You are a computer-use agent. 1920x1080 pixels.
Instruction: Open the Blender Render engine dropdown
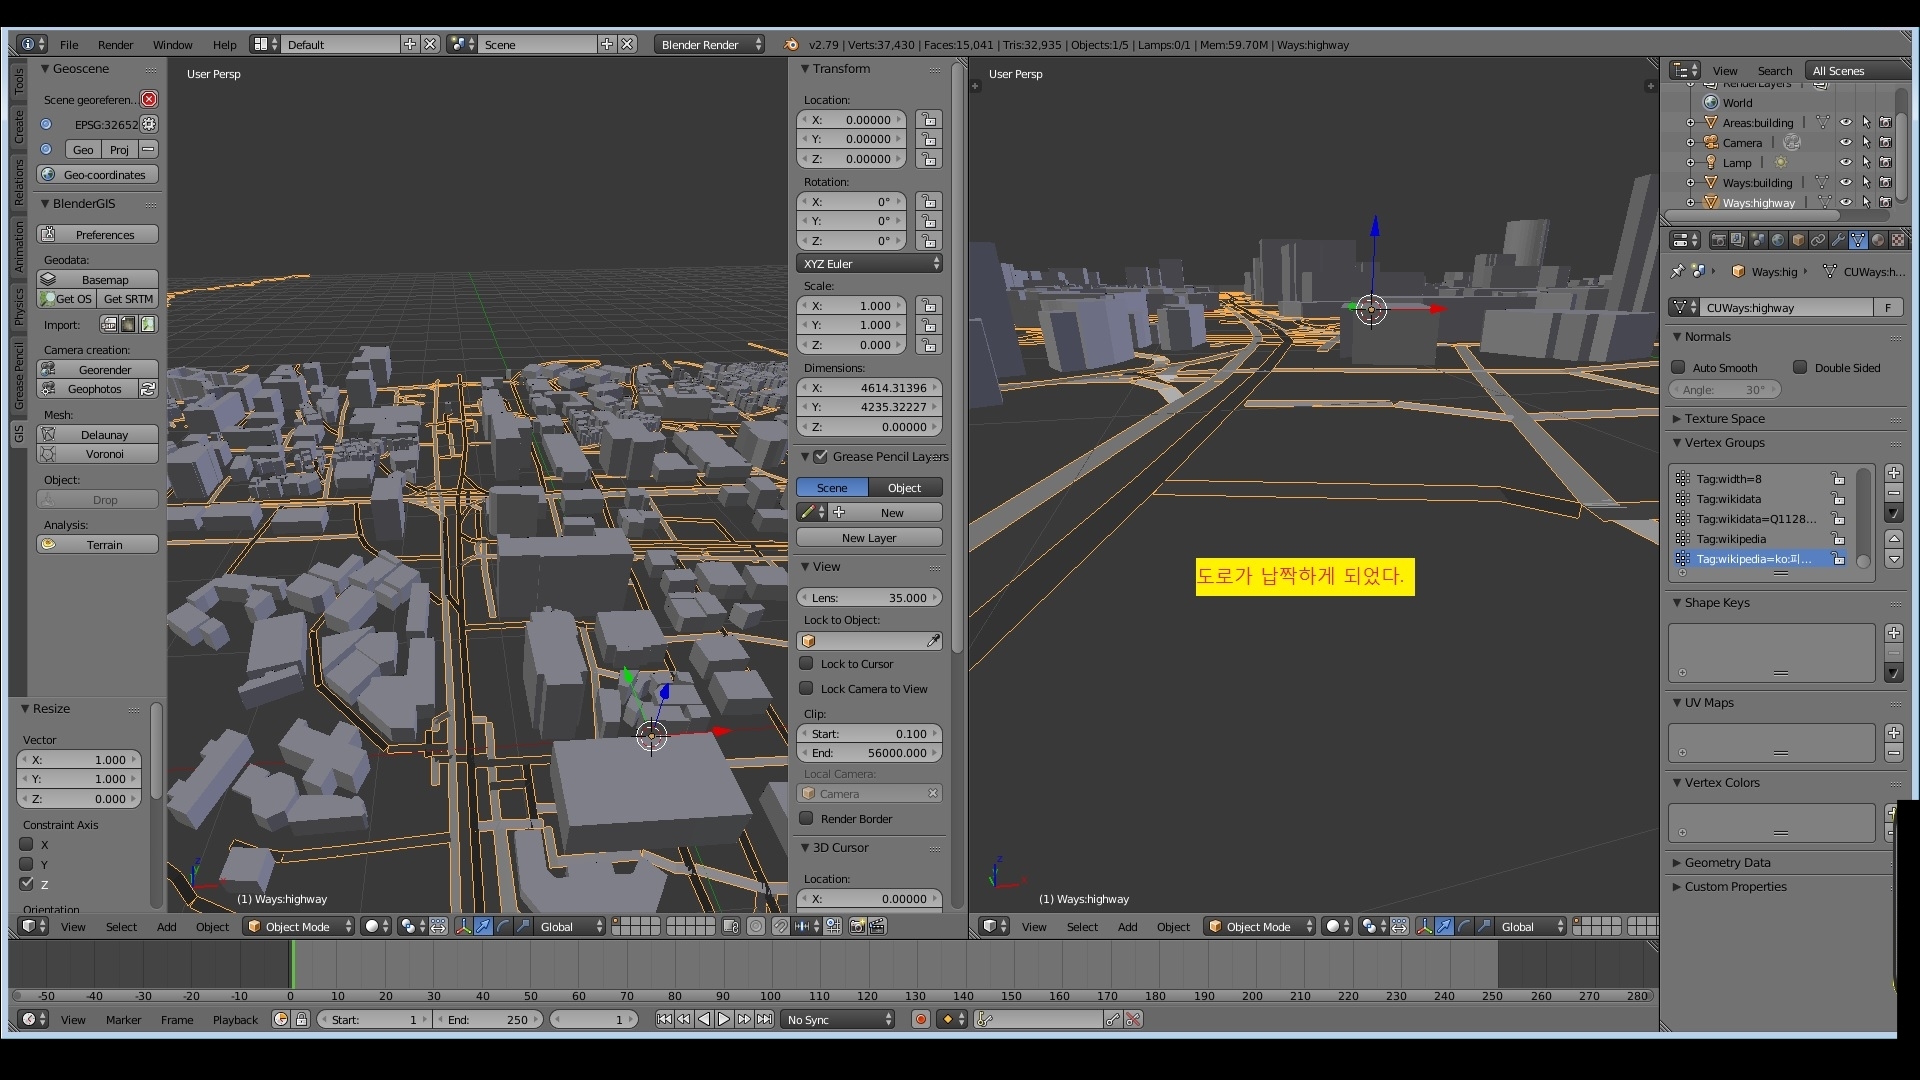[x=710, y=45]
